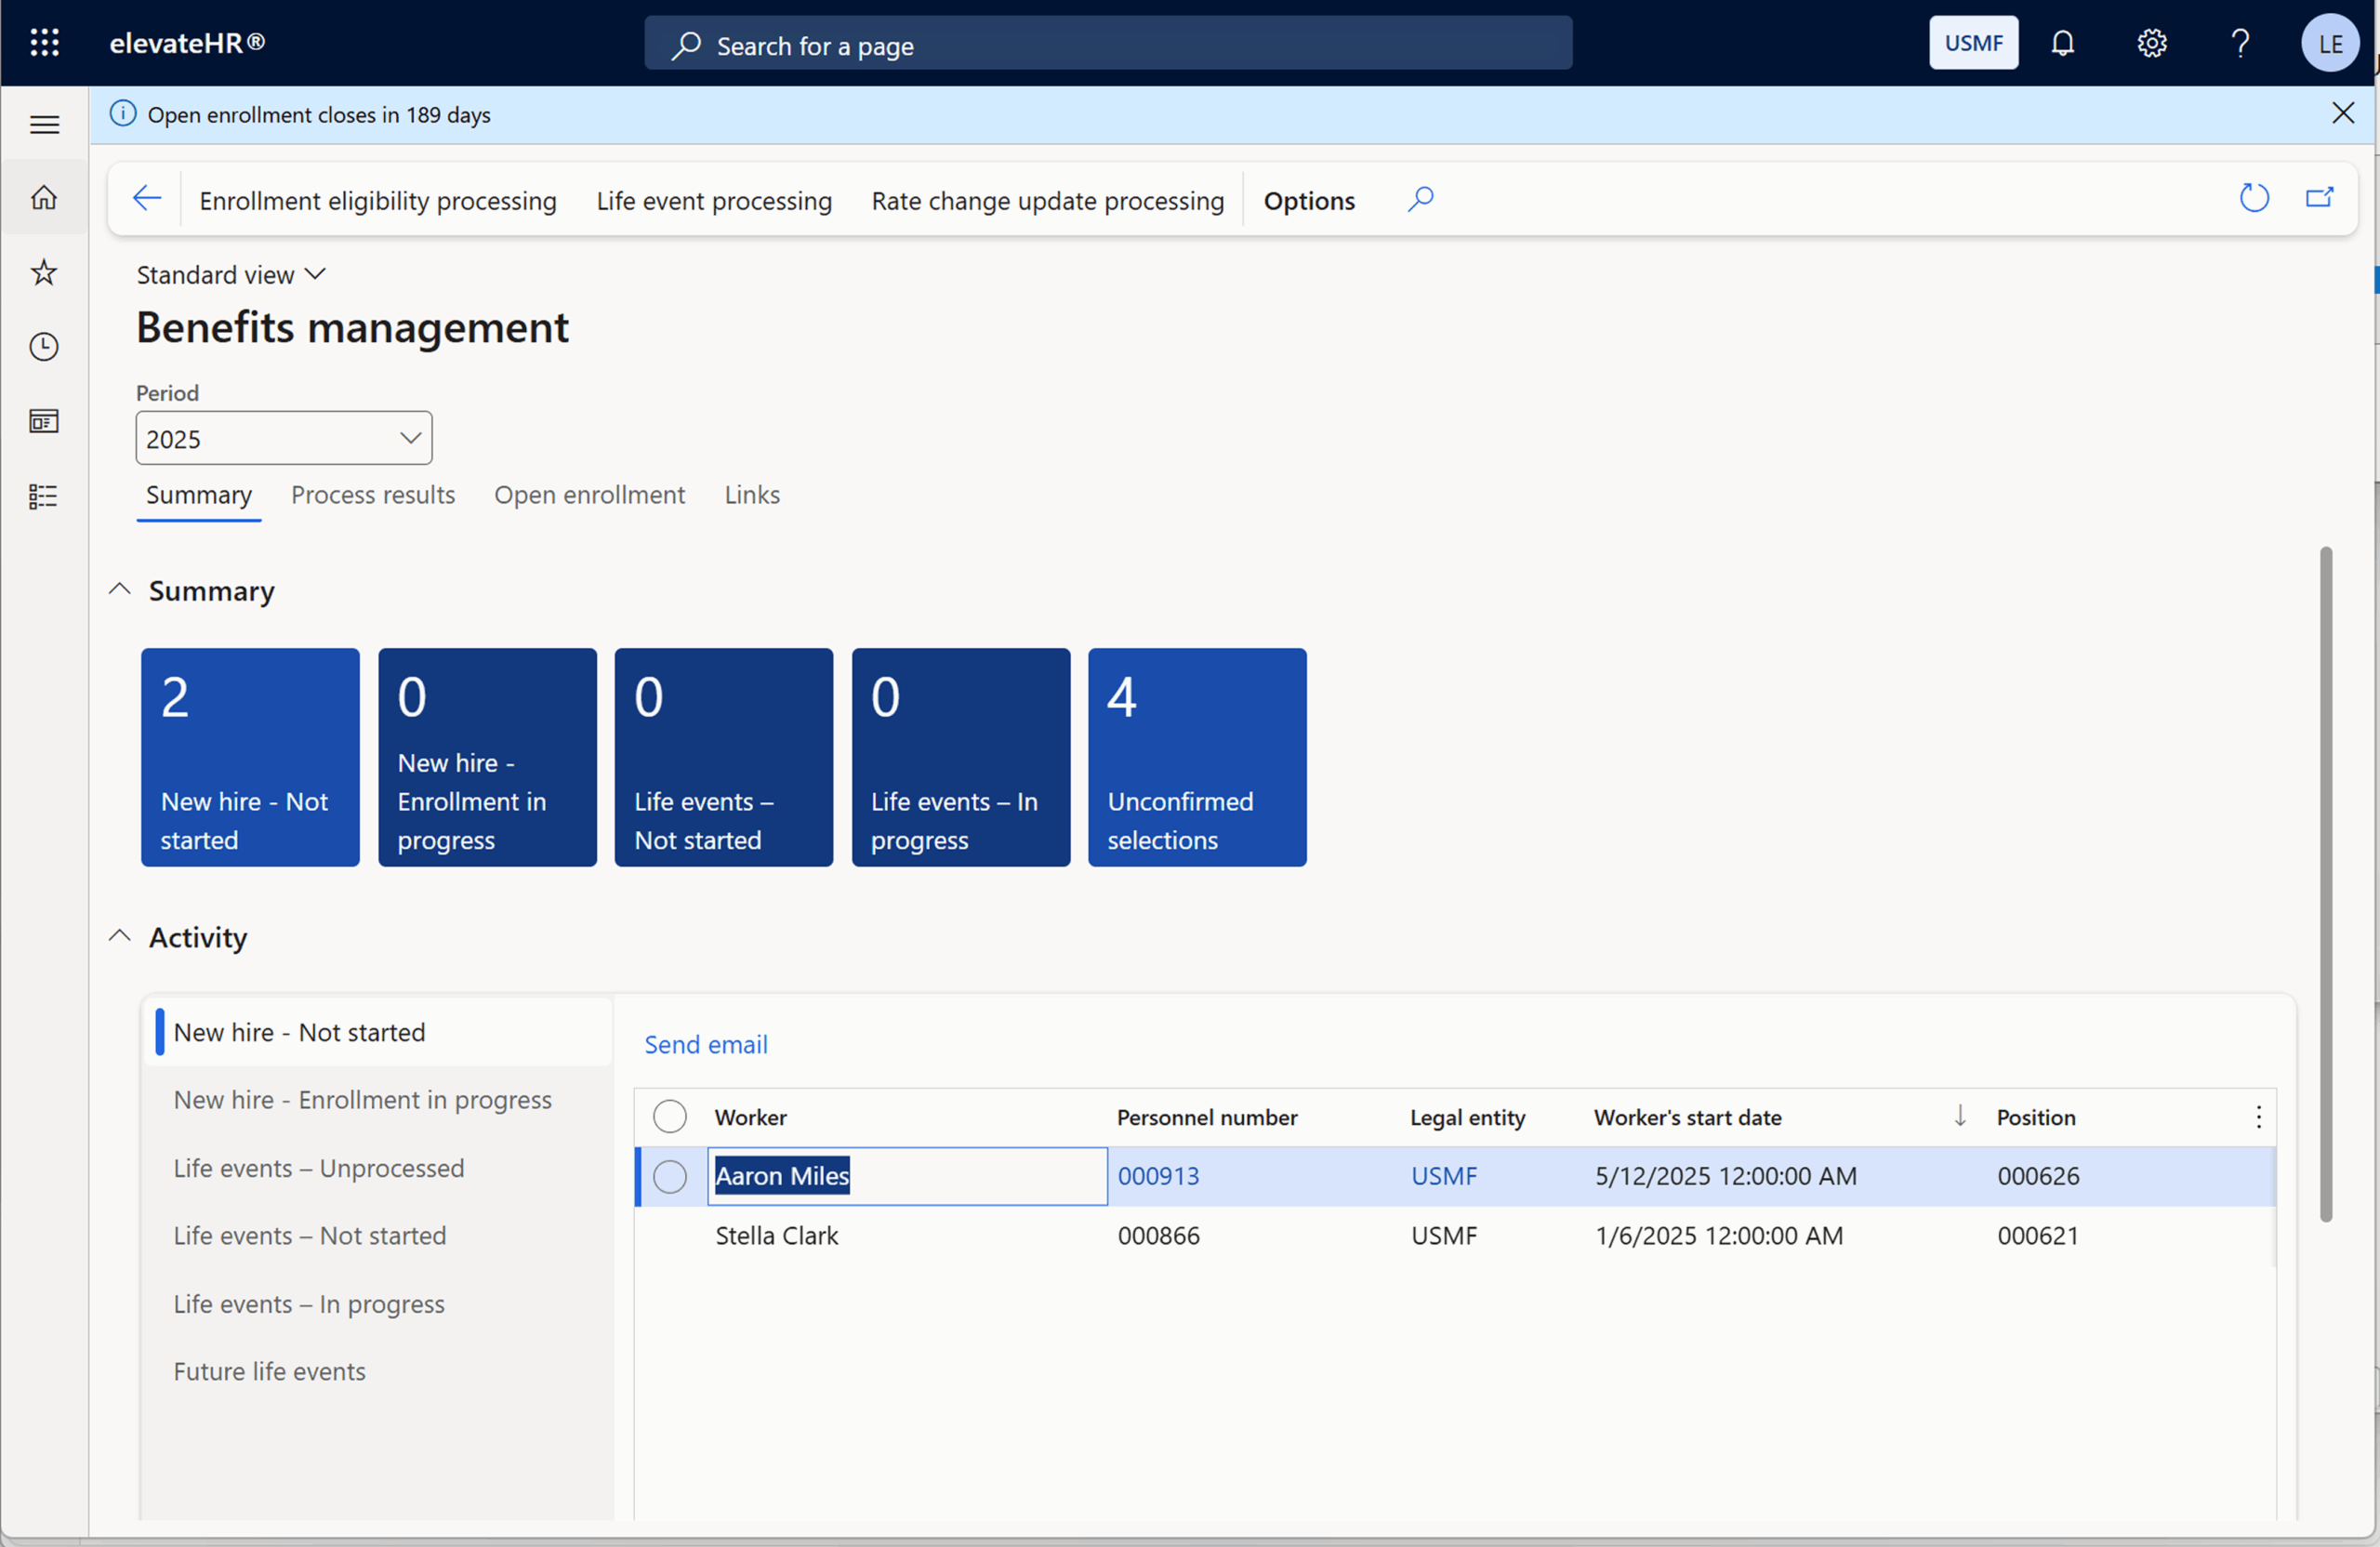Open the settings gear icon

[x=2151, y=43]
